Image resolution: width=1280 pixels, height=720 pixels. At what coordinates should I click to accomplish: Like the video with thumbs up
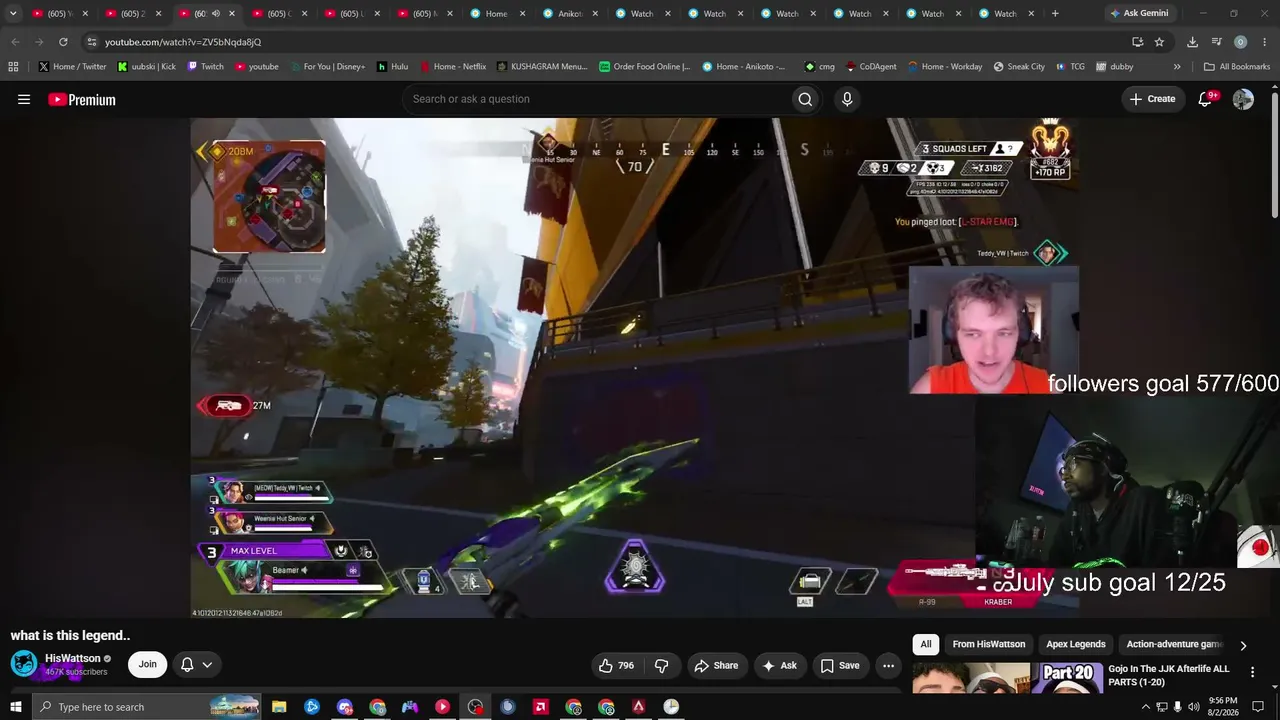coord(616,665)
